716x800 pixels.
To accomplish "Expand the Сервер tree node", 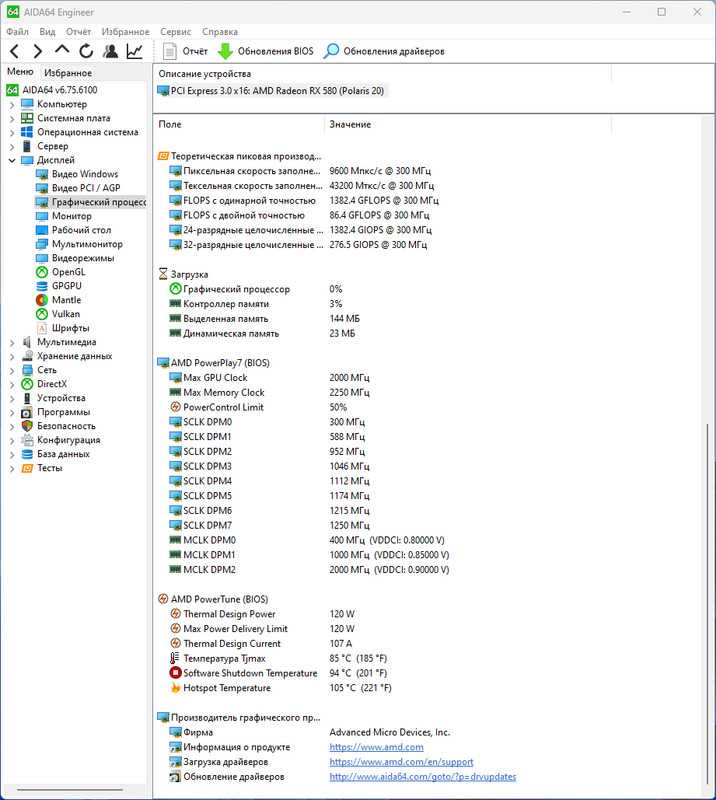I will click(12, 146).
